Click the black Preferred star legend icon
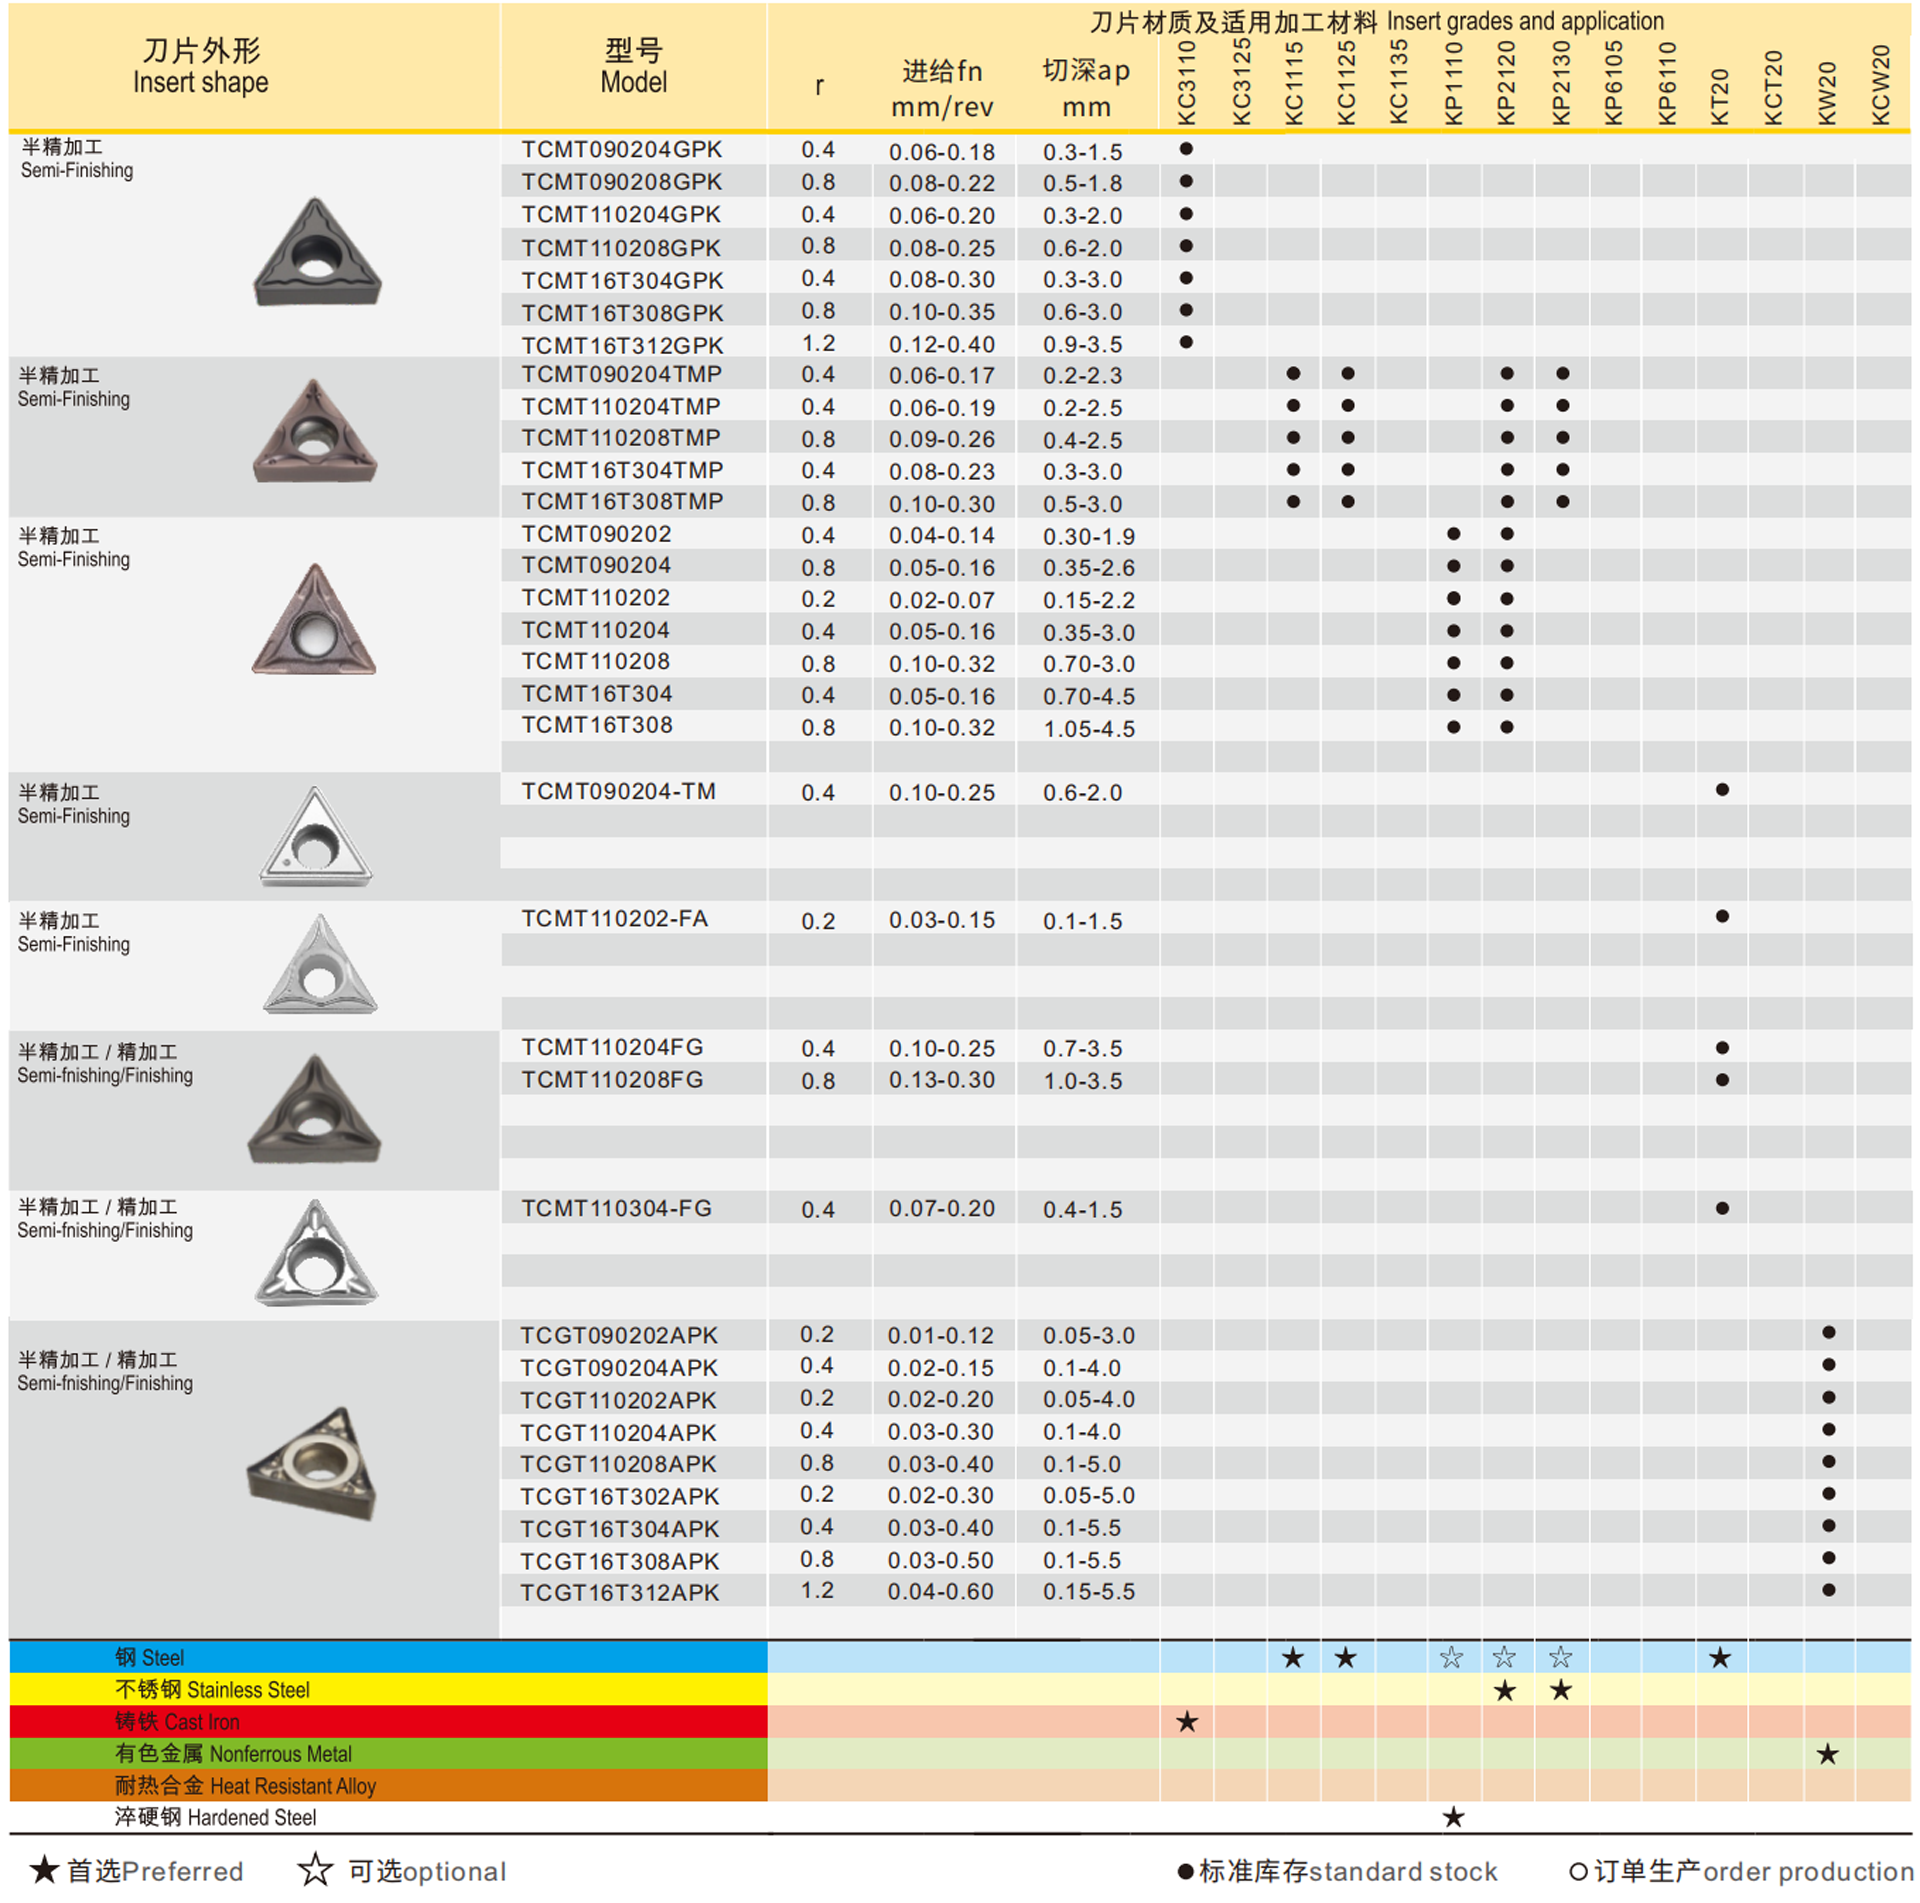This screenshot has height=1903, width=1920. tap(44, 1869)
